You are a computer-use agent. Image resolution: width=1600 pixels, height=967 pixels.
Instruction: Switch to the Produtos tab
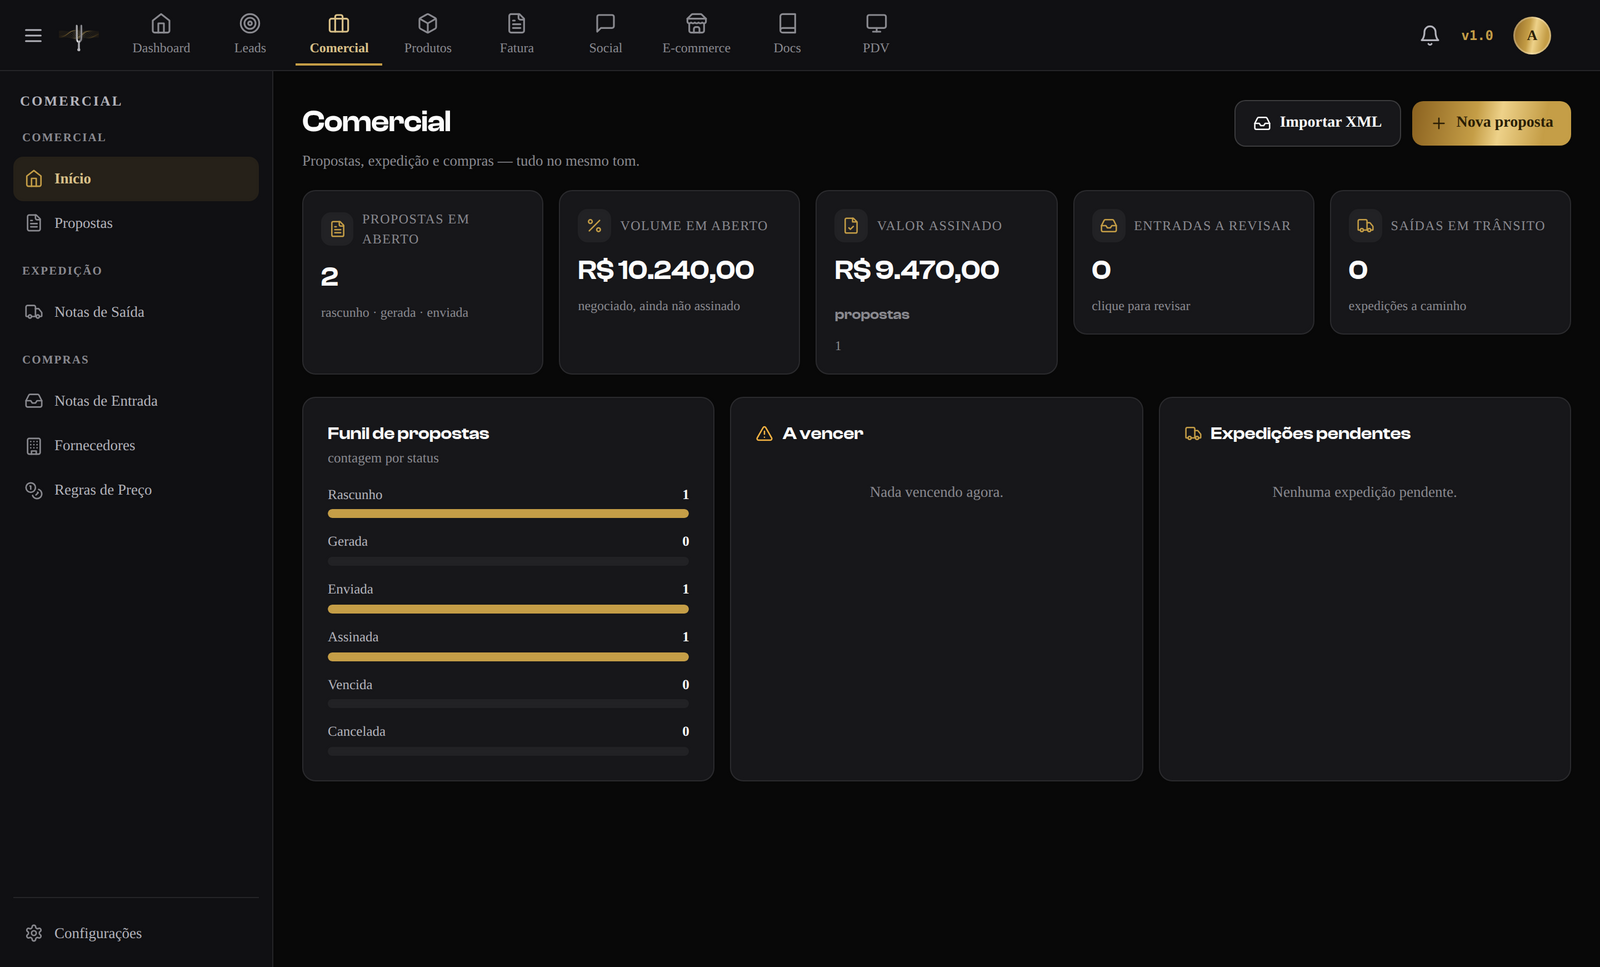click(x=428, y=35)
